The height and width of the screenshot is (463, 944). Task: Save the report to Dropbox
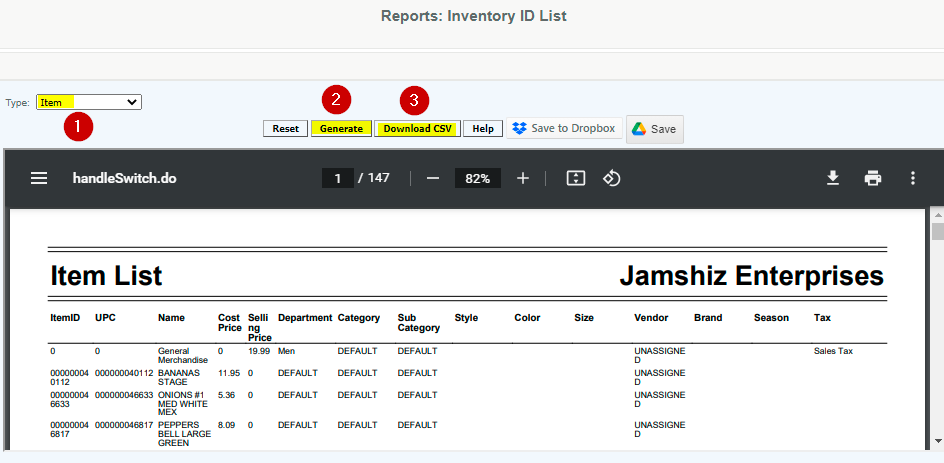click(564, 129)
